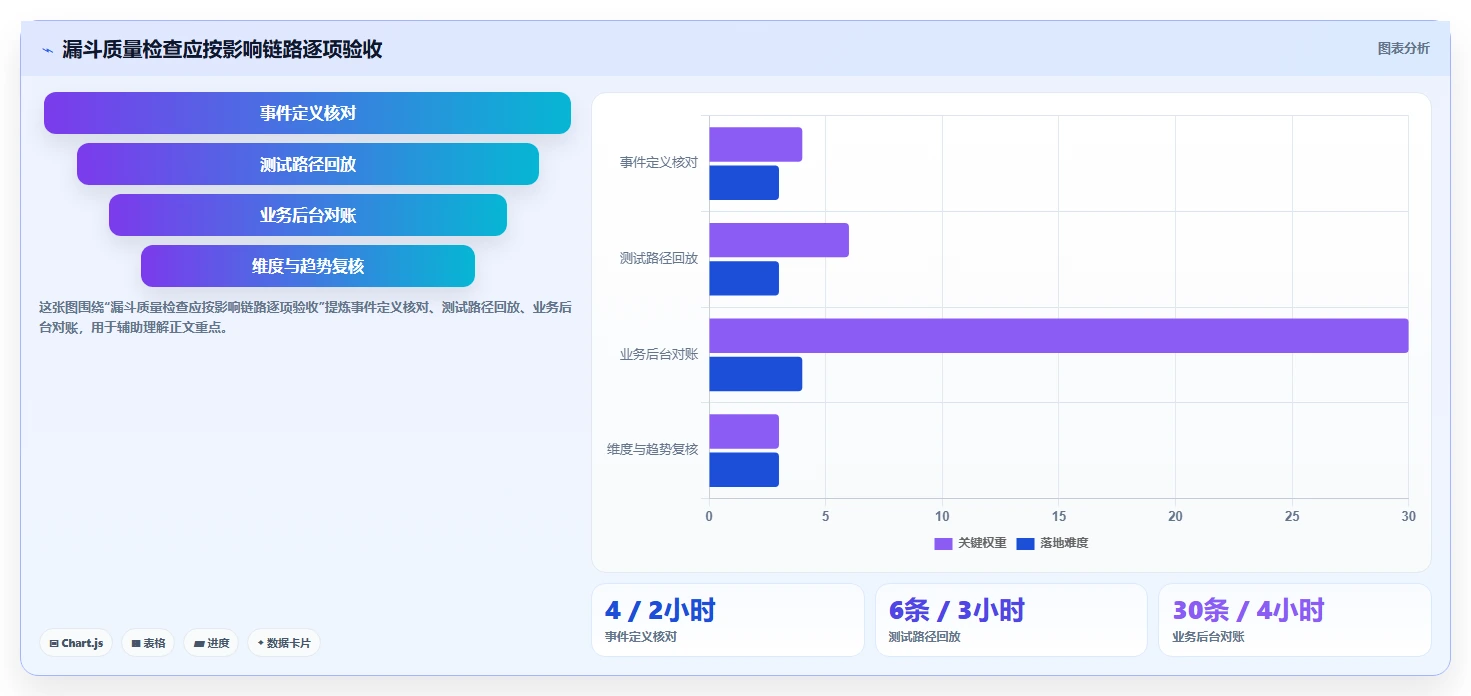Open the 4 / 2小时 data card
Viewport: 1471px width, 696px height.
point(728,620)
